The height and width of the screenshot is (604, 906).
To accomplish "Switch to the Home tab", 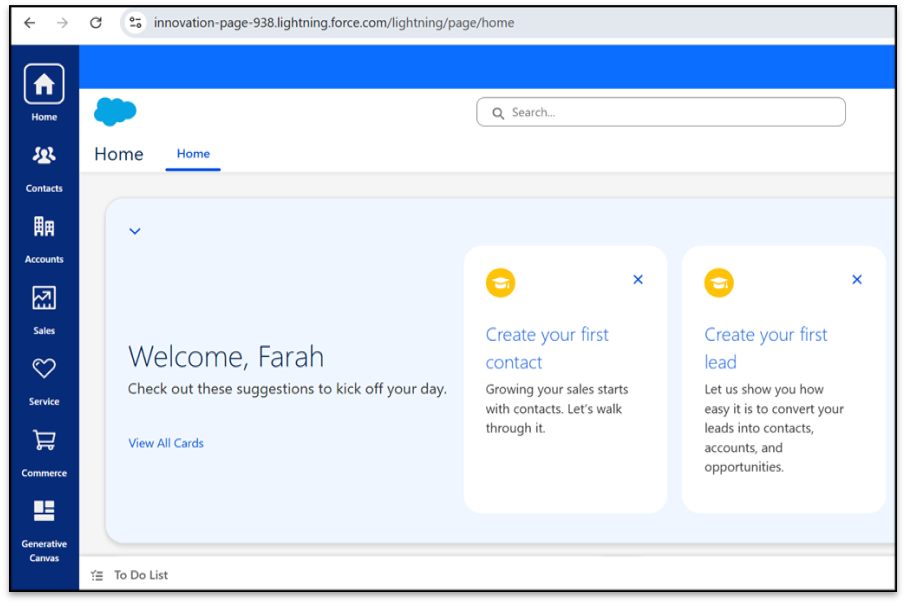I will tap(192, 154).
